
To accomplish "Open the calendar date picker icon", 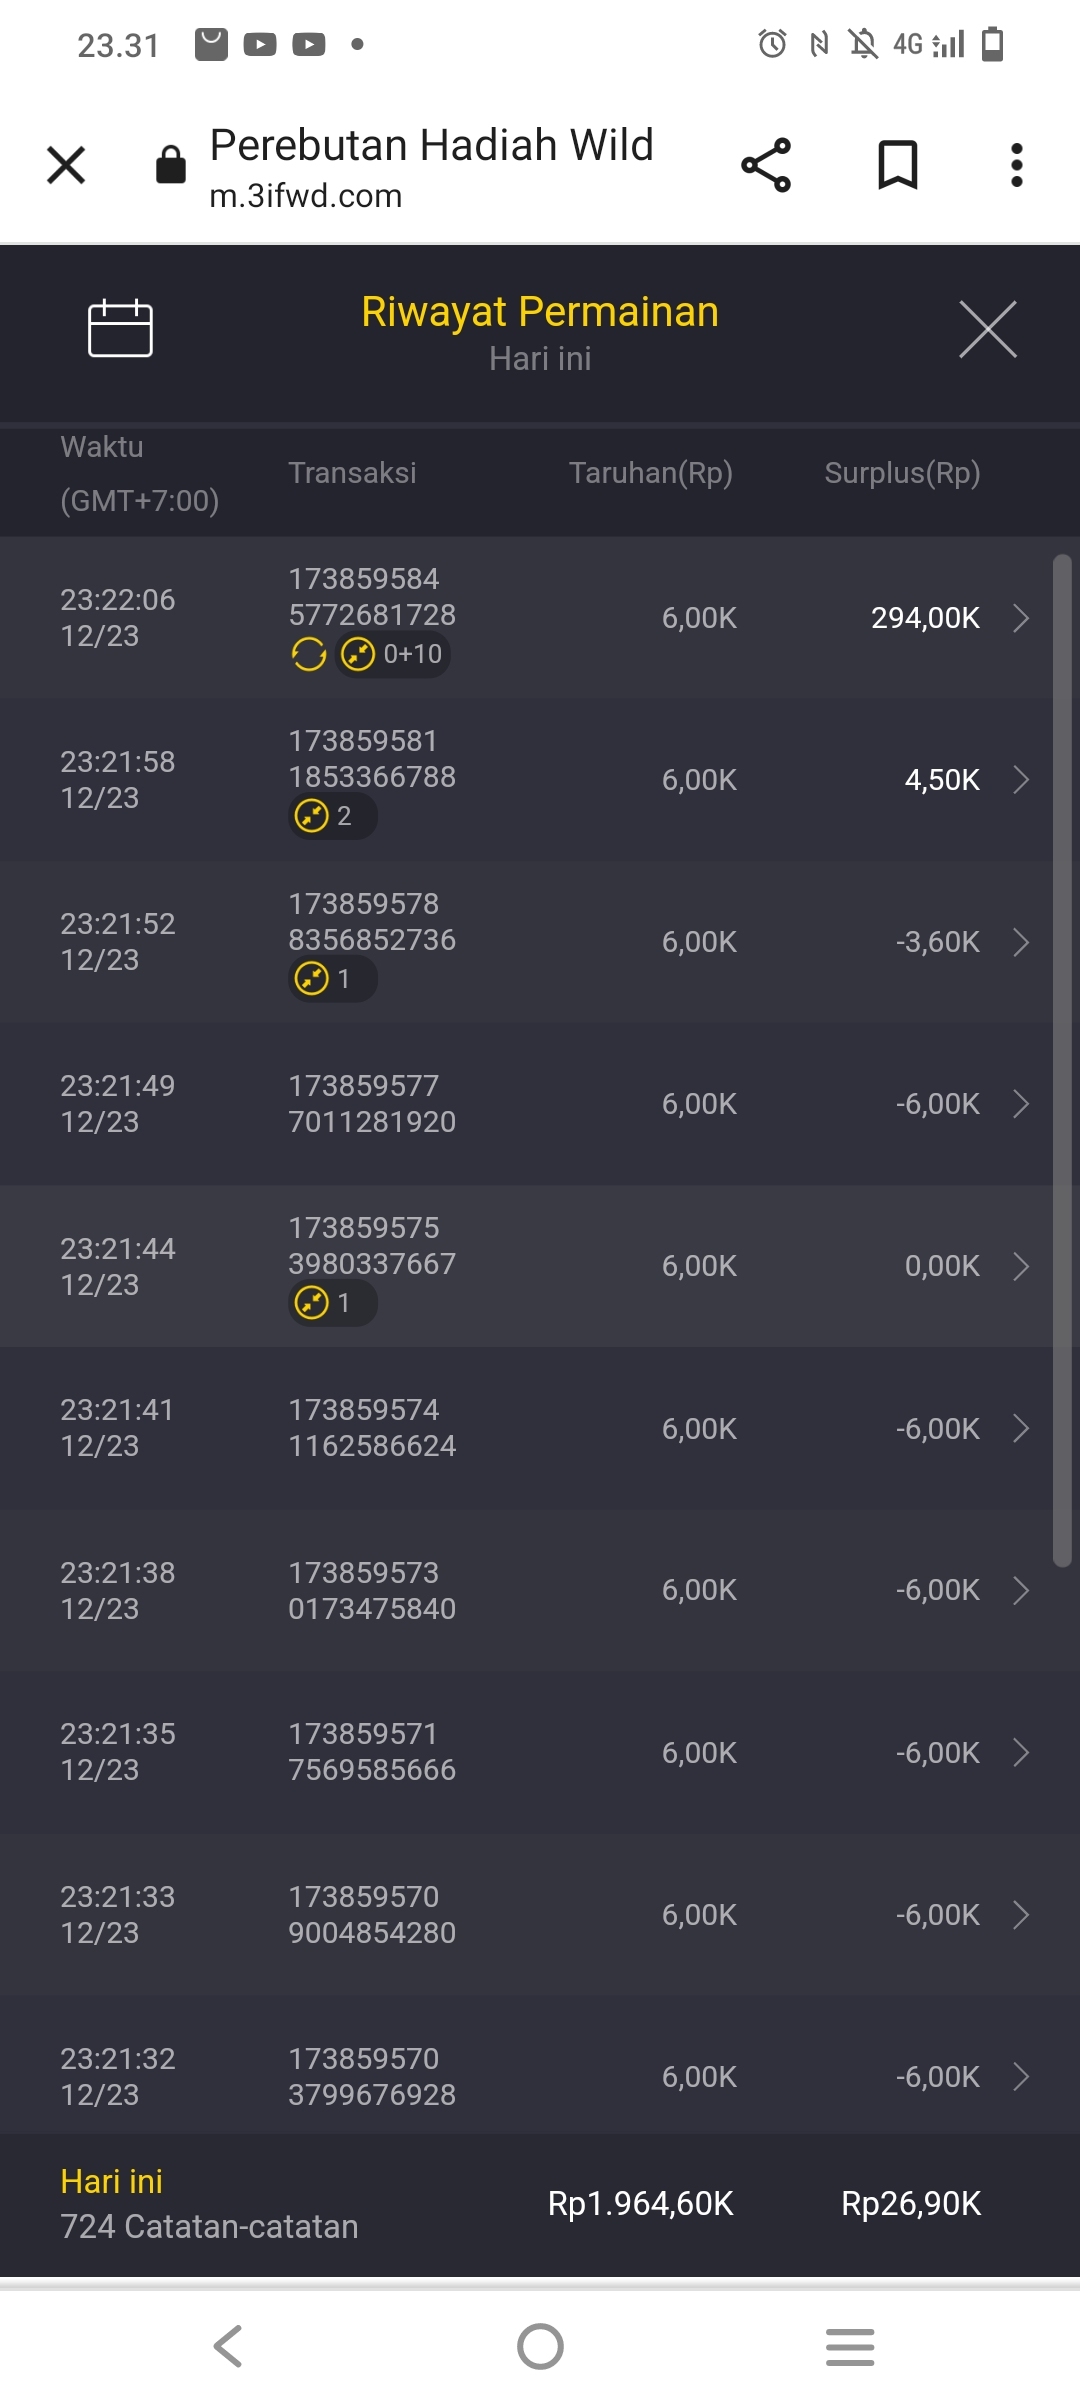I will 120,329.
